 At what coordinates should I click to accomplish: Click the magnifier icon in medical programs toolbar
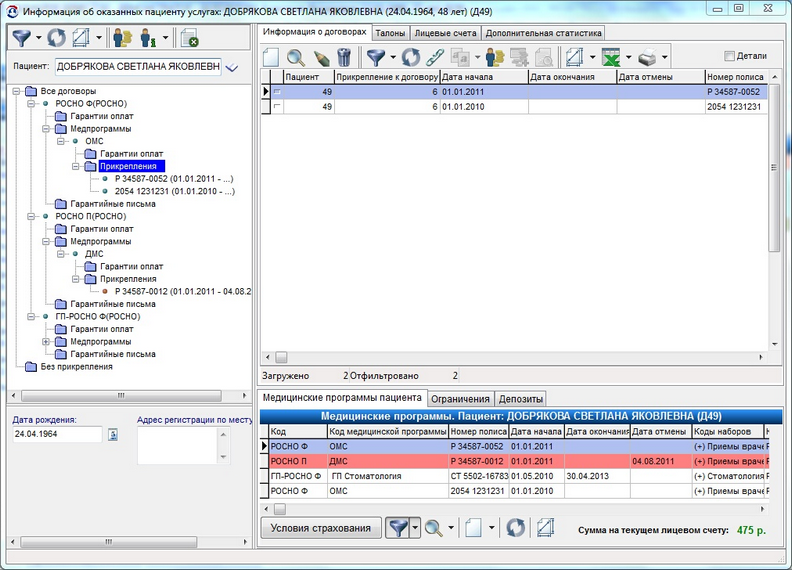(x=433, y=529)
